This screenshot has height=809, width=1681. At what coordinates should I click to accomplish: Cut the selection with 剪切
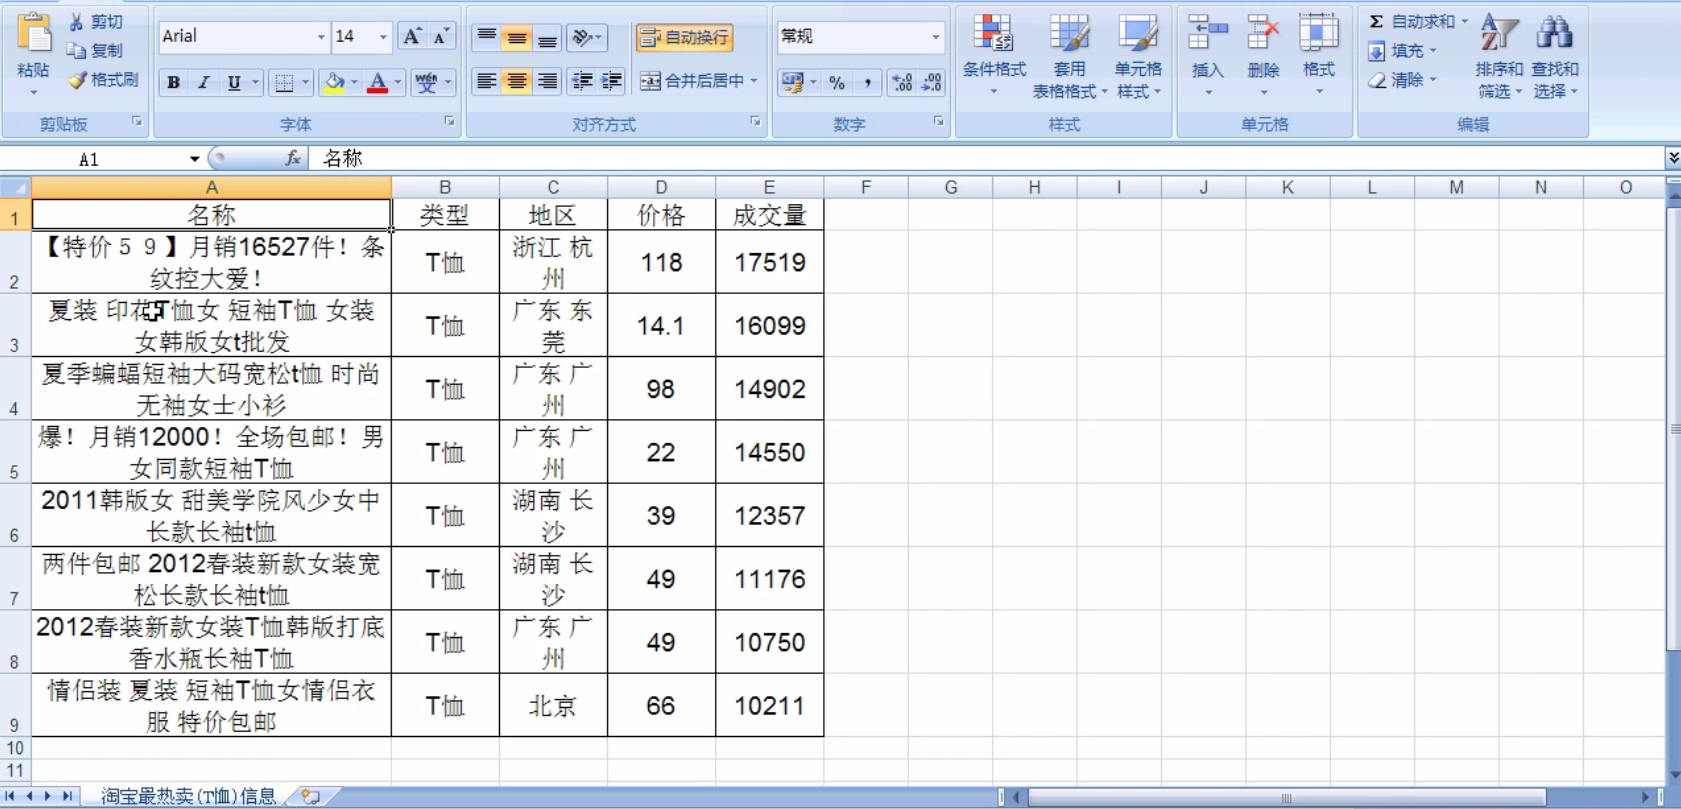pos(96,22)
